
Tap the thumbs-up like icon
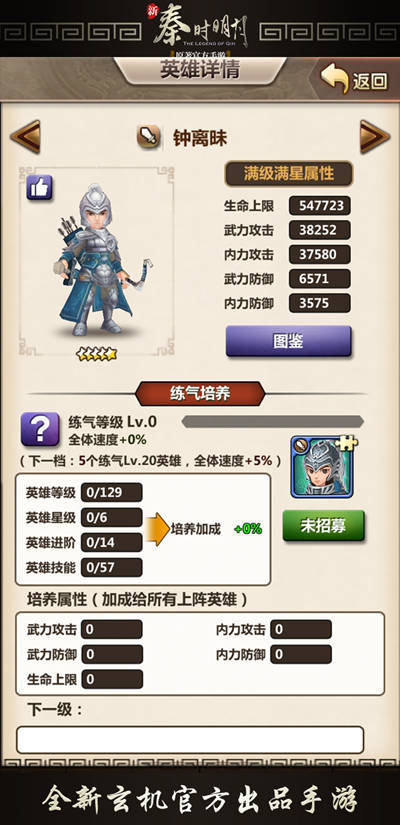pyautogui.click(x=39, y=187)
